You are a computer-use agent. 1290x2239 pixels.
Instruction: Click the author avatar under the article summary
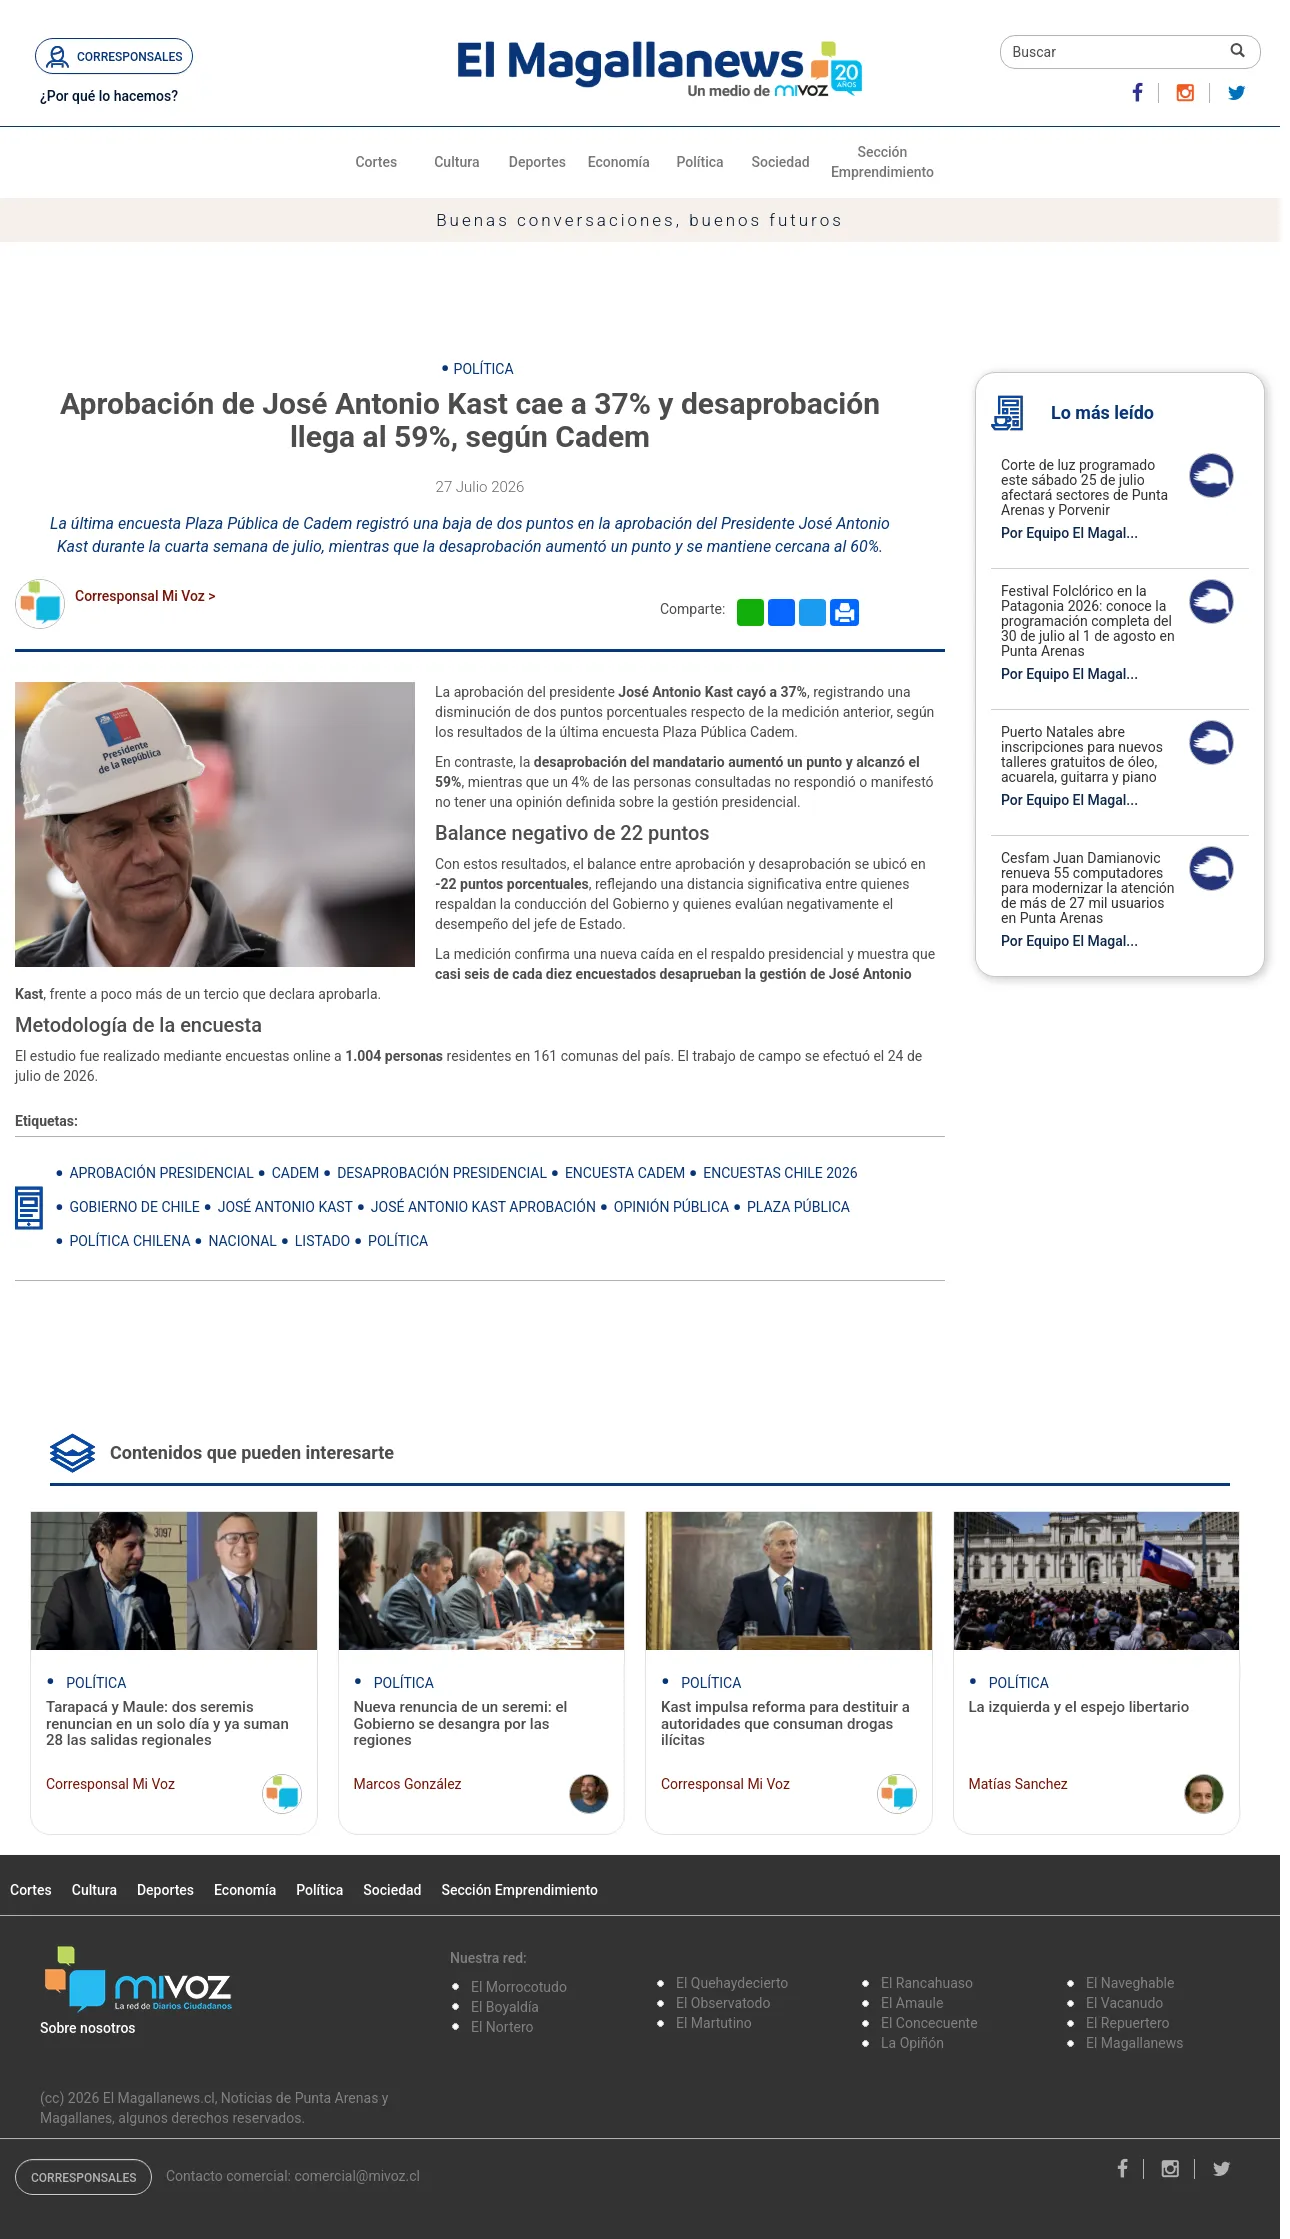[x=40, y=604]
